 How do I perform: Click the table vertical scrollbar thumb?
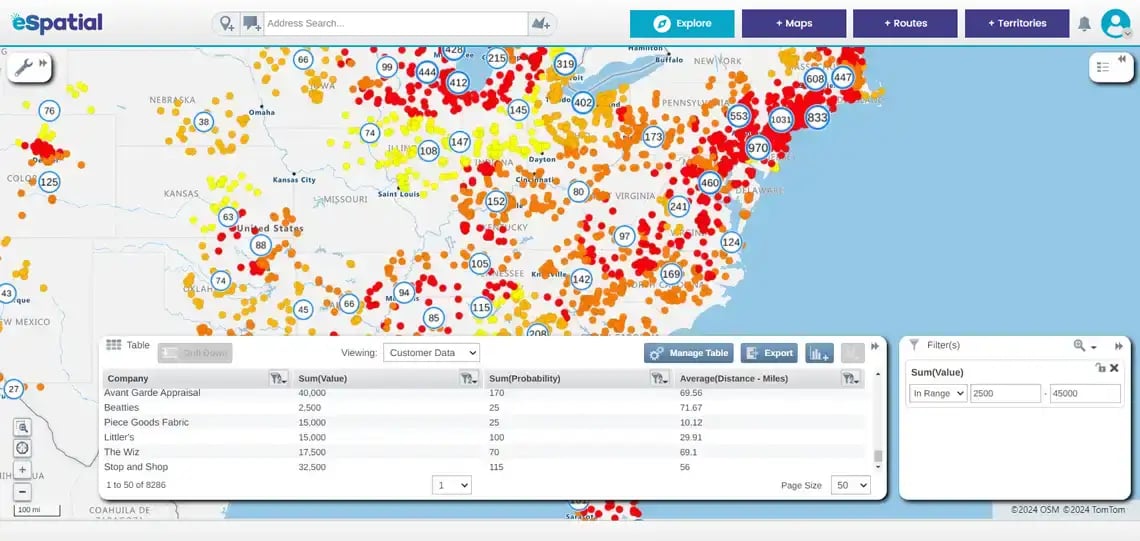tap(878, 456)
